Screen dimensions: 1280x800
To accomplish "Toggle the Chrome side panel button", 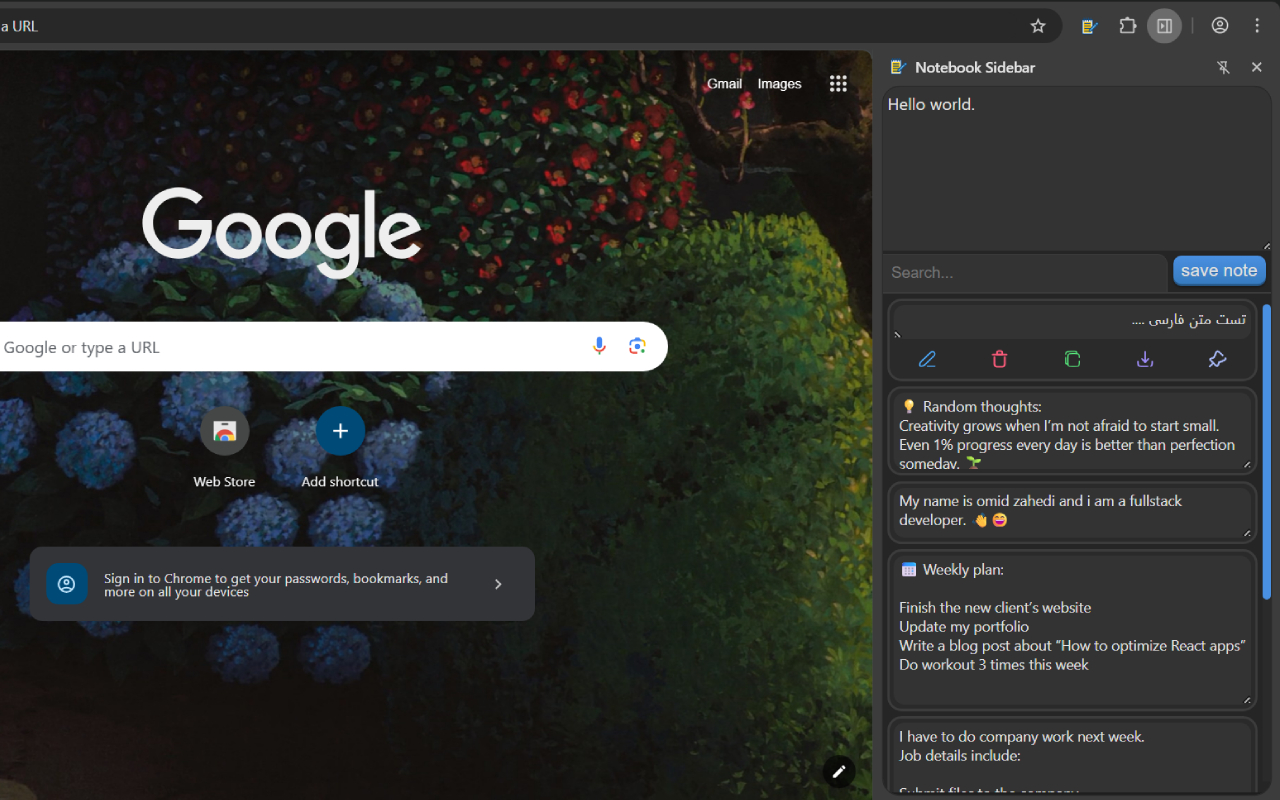I will [1164, 26].
